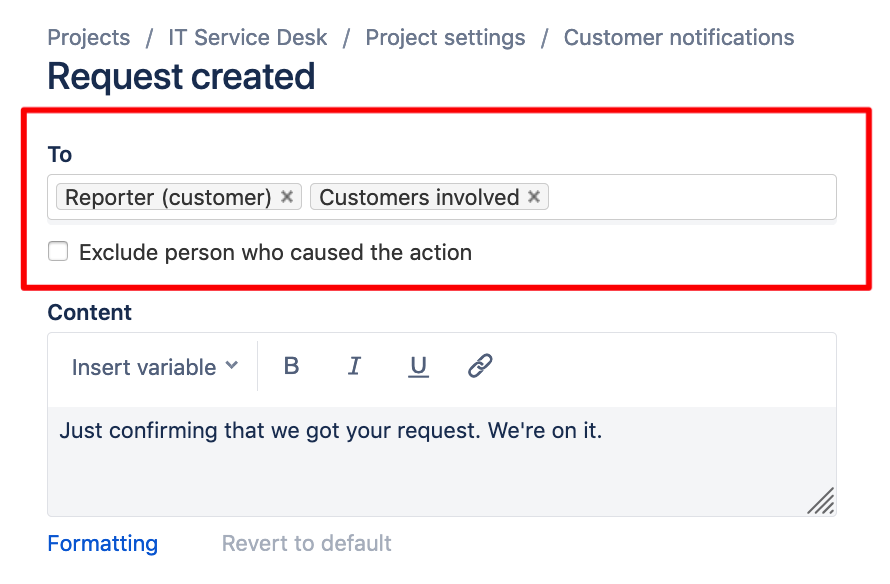Check Exclude person who caused the action
890x584 pixels.
[x=58, y=251]
